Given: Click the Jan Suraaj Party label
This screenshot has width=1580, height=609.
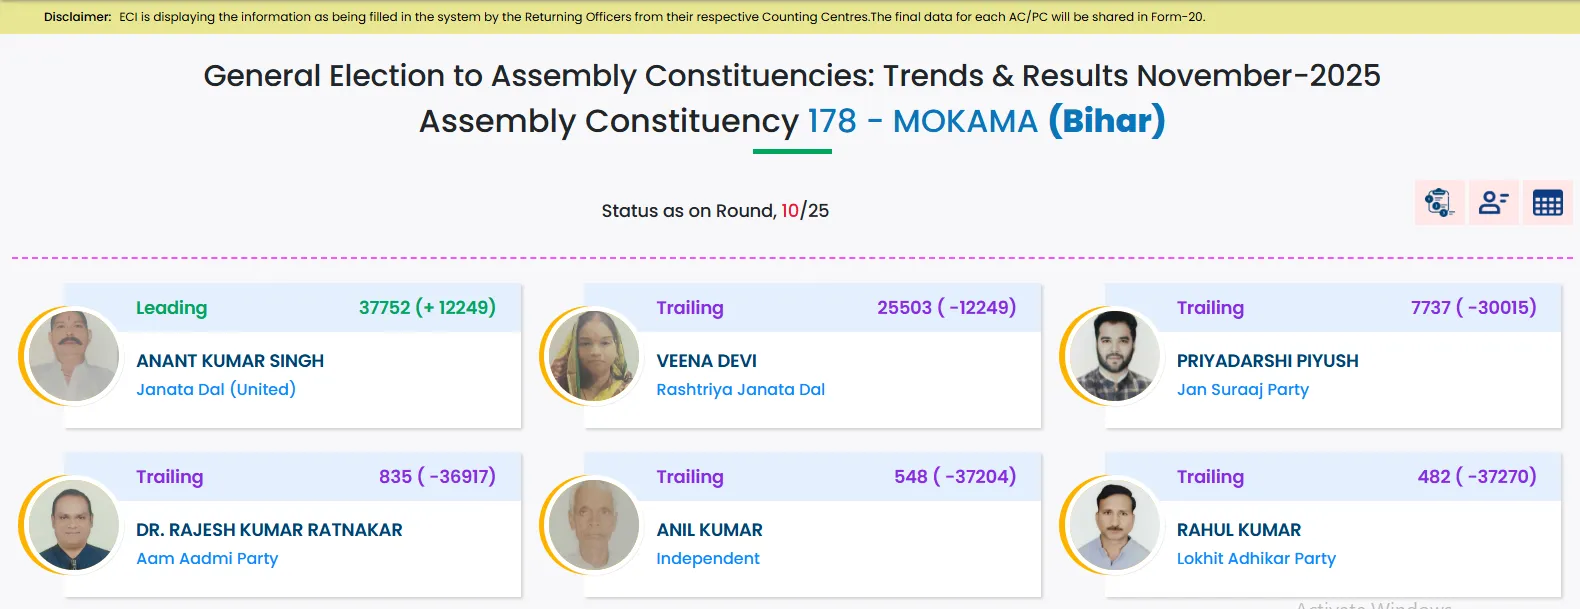Looking at the screenshot, I should point(1242,389).
